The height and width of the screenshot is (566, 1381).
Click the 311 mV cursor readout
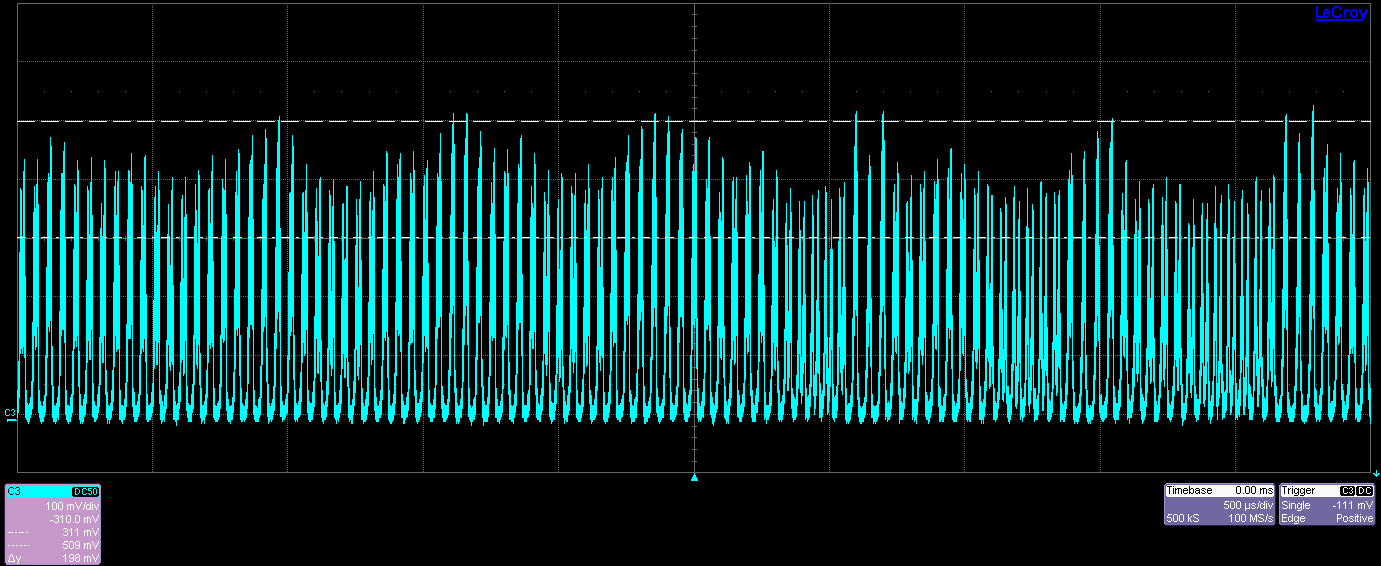pyautogui.click(x=83, y=532)
